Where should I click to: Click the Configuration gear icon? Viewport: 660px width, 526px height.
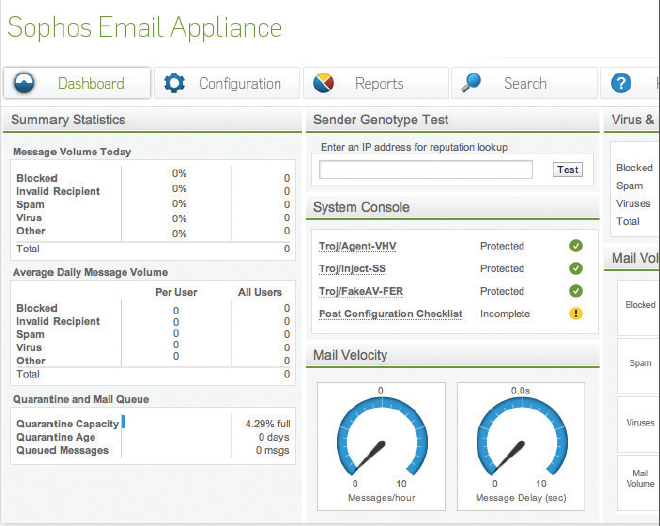pos(174,83)
